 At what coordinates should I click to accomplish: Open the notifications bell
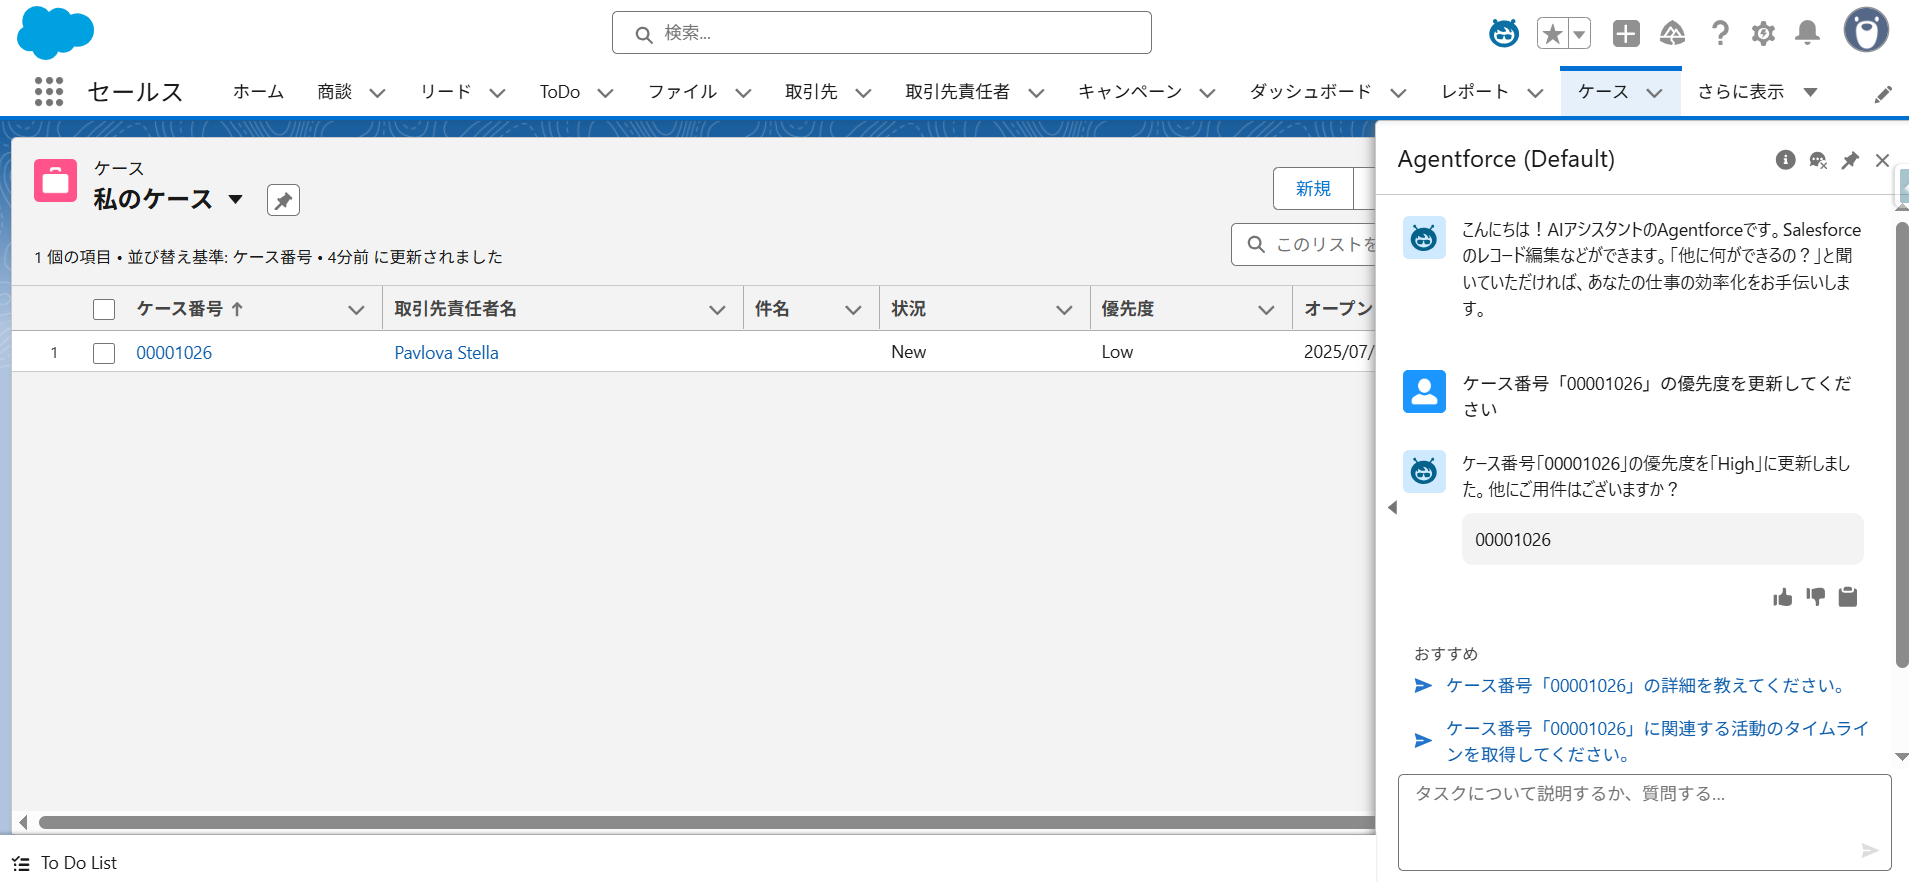1807,34
